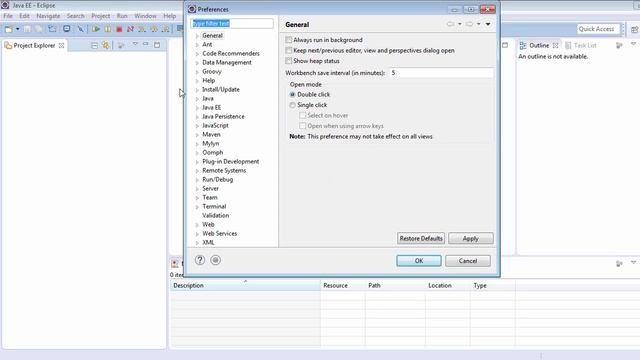
Task: Expand the Java preferences node
Action: click(197, 99)
